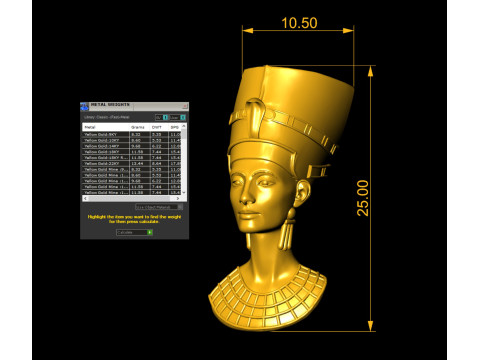Sort by the DWT column header
480x360 pixels.
159,127
